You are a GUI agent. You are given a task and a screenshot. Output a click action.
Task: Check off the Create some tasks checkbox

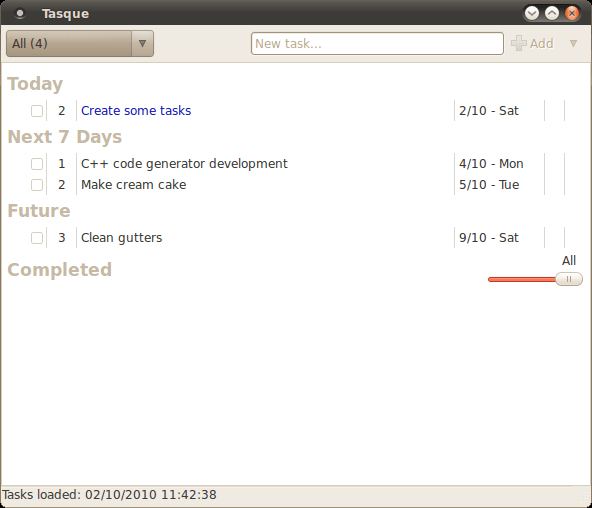37,111
